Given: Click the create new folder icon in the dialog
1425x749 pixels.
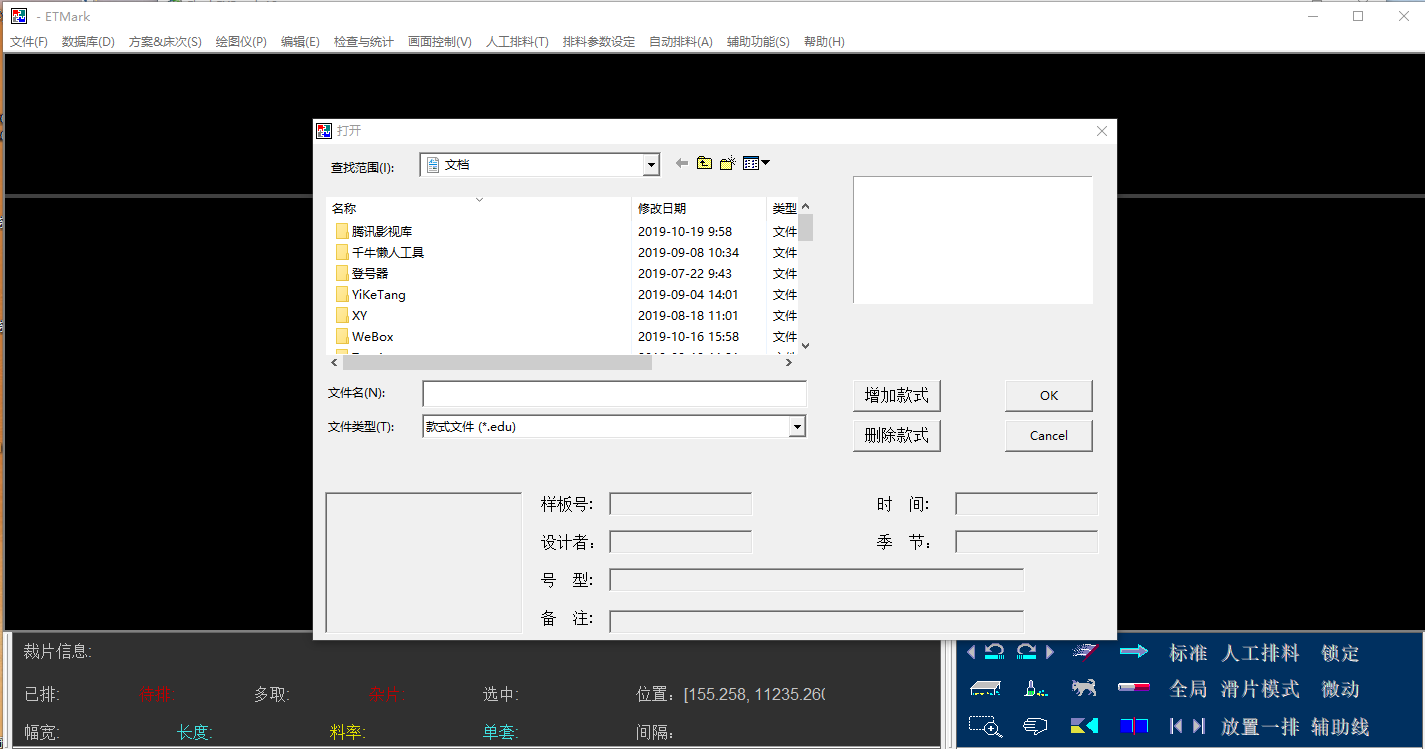Looking at the screenshot, I should (726, 162).
